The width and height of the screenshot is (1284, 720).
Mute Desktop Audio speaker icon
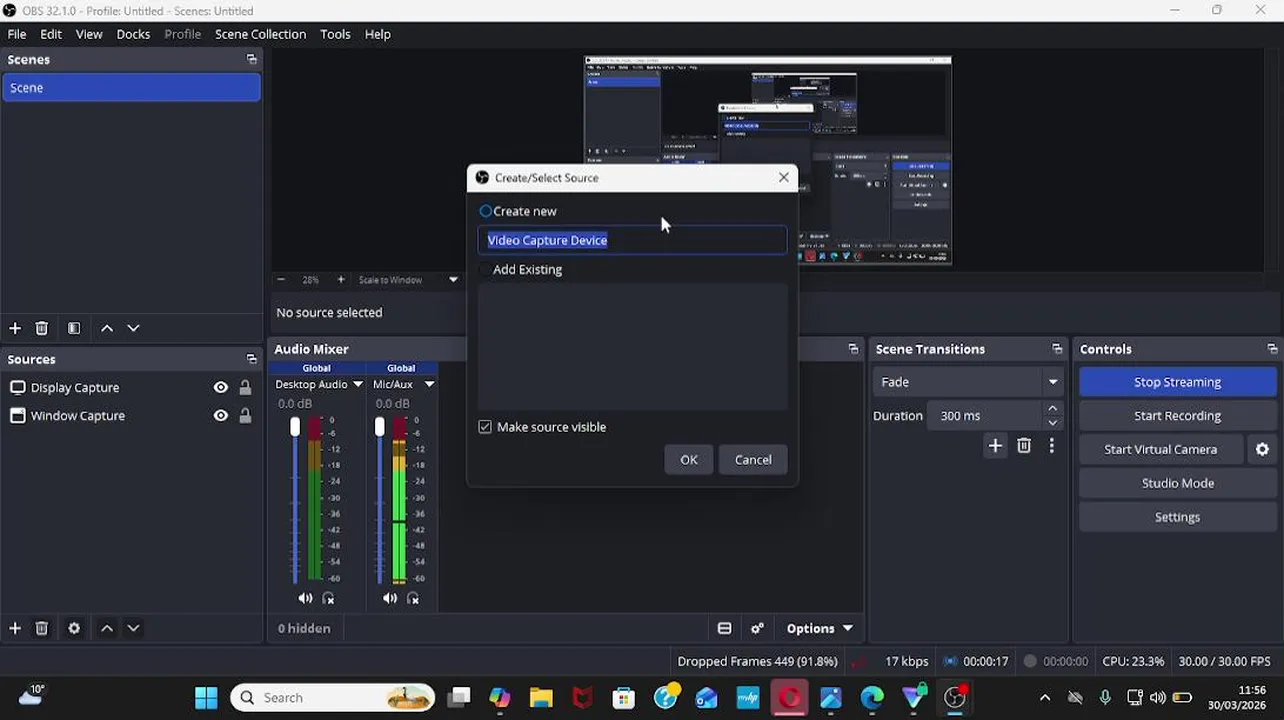[x=305, y=598]
